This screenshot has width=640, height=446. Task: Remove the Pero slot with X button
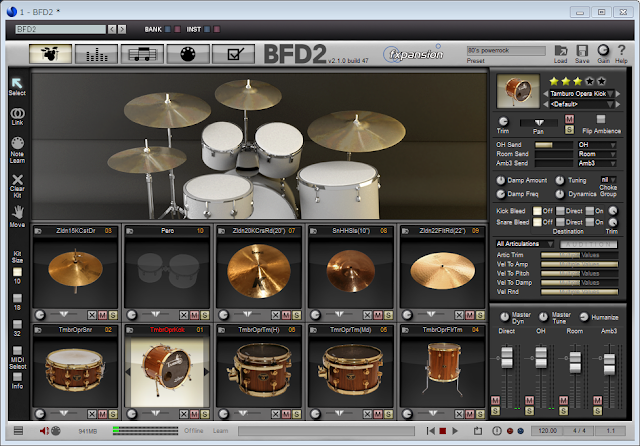(184, 315)
